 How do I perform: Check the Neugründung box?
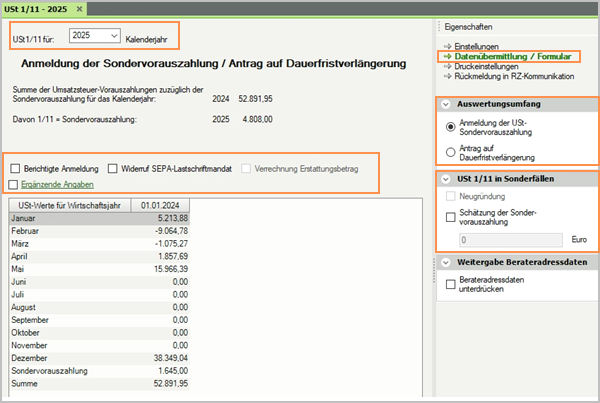[450, 196]
